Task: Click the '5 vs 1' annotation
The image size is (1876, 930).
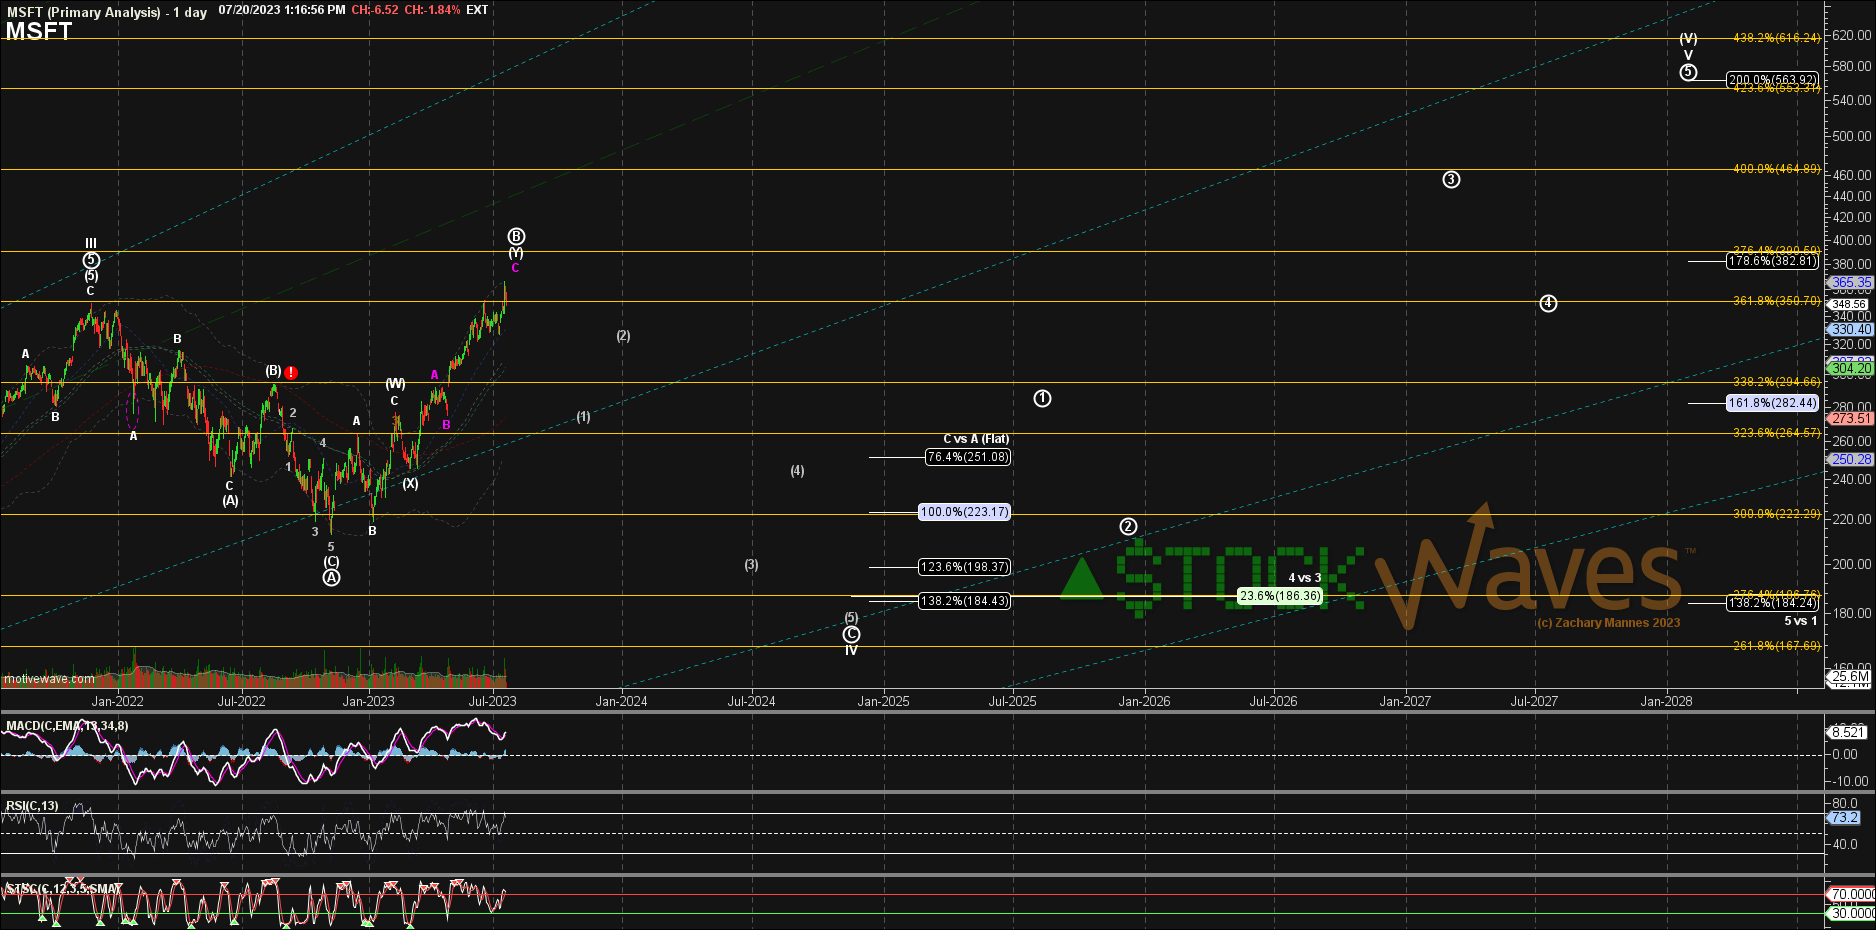Action: coord(1801,621)
